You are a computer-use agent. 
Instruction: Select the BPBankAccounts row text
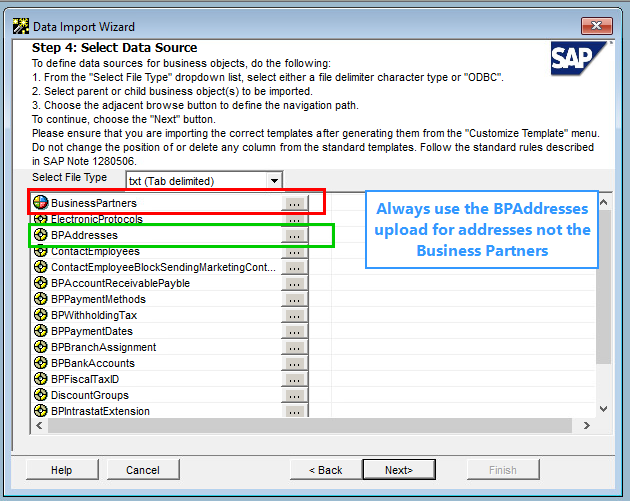coord(93,363)
